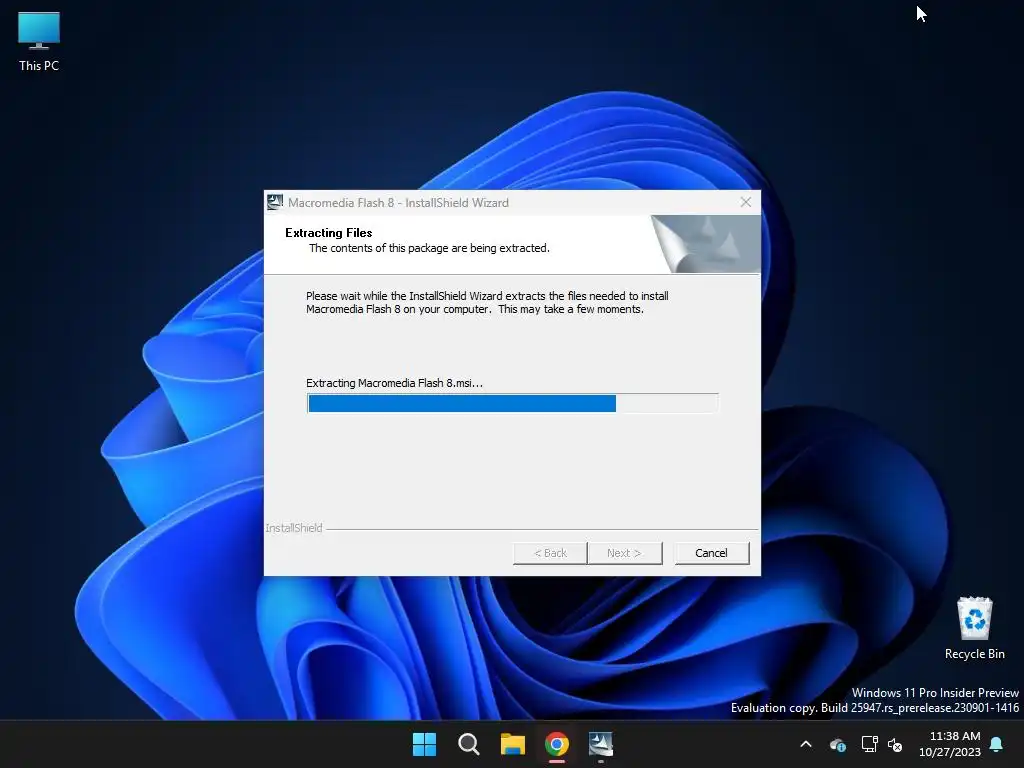Screen dimensions: 1024x768
Task: Show hidden system tray icons
Action: [x=806, y=744]
